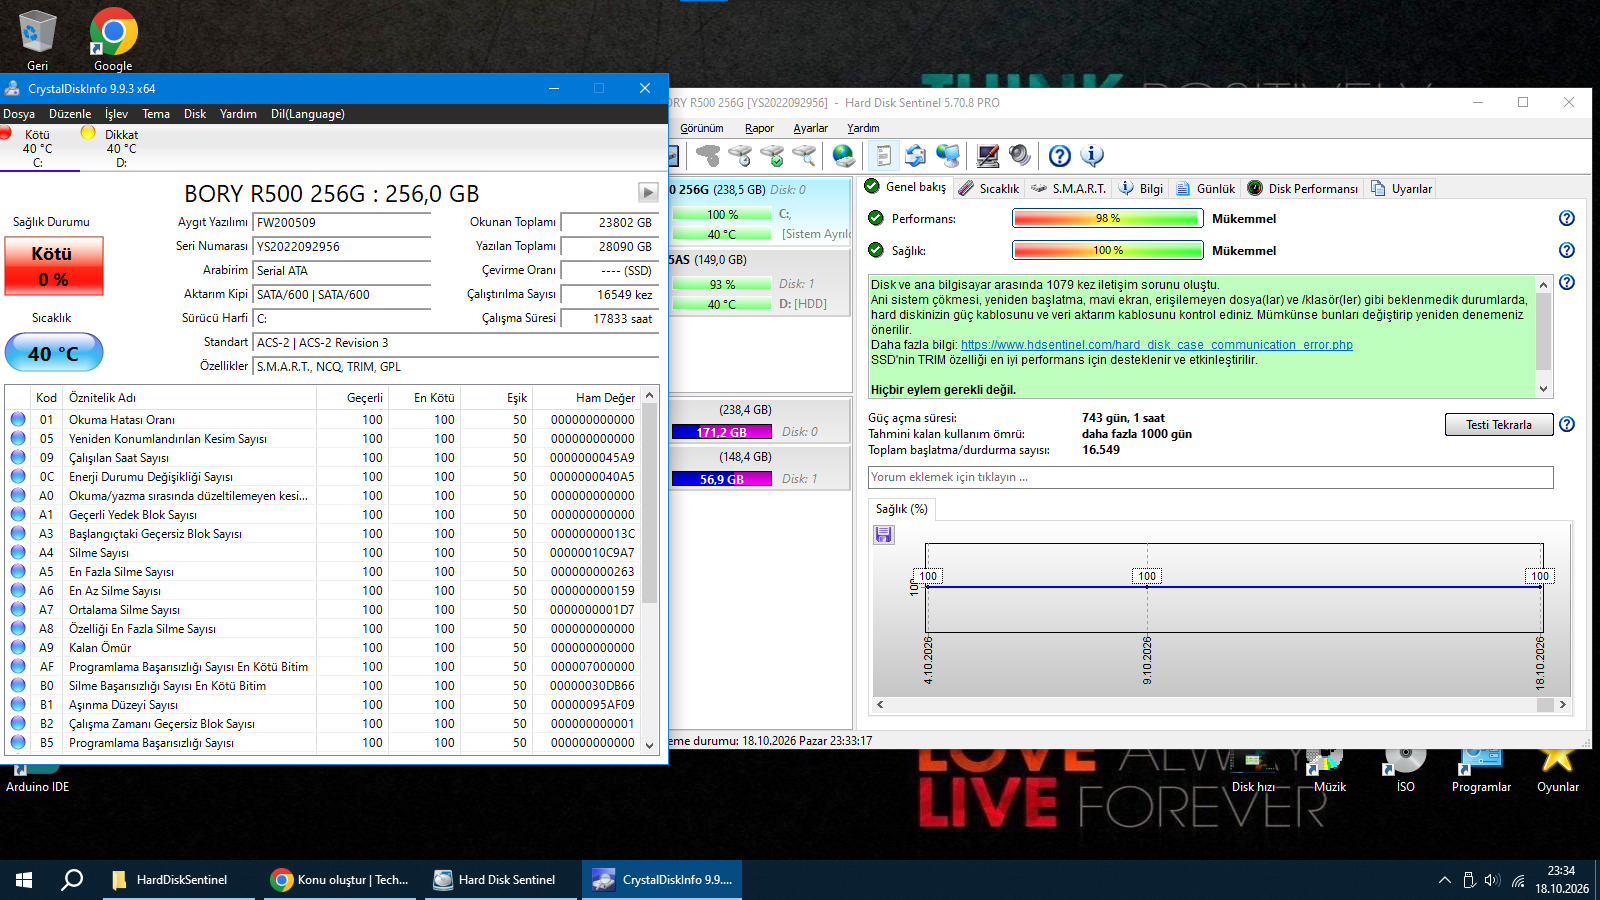1600x900 pixels.
Task: Switch to the Disk Performansı tab
Action: 1302,188
